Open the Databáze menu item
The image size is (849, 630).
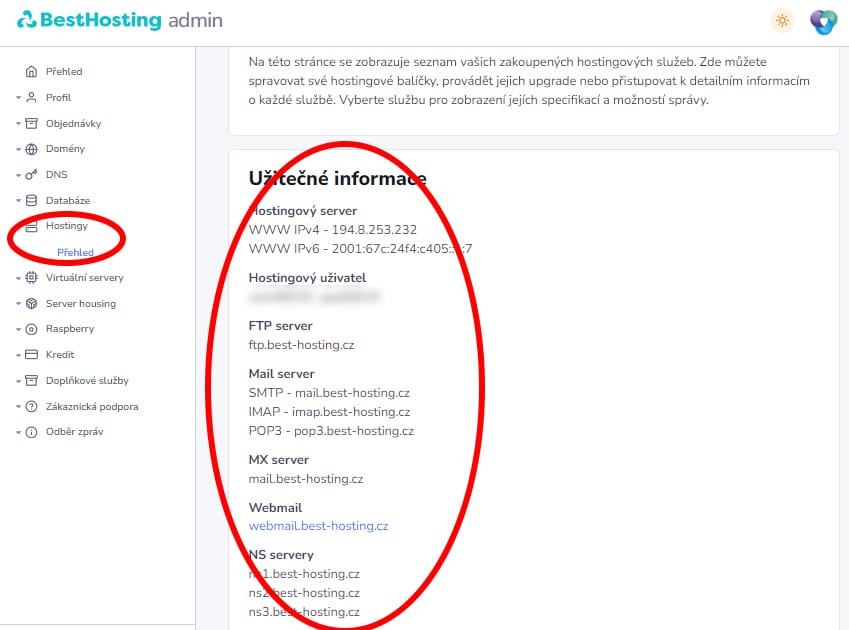point(68,200)
